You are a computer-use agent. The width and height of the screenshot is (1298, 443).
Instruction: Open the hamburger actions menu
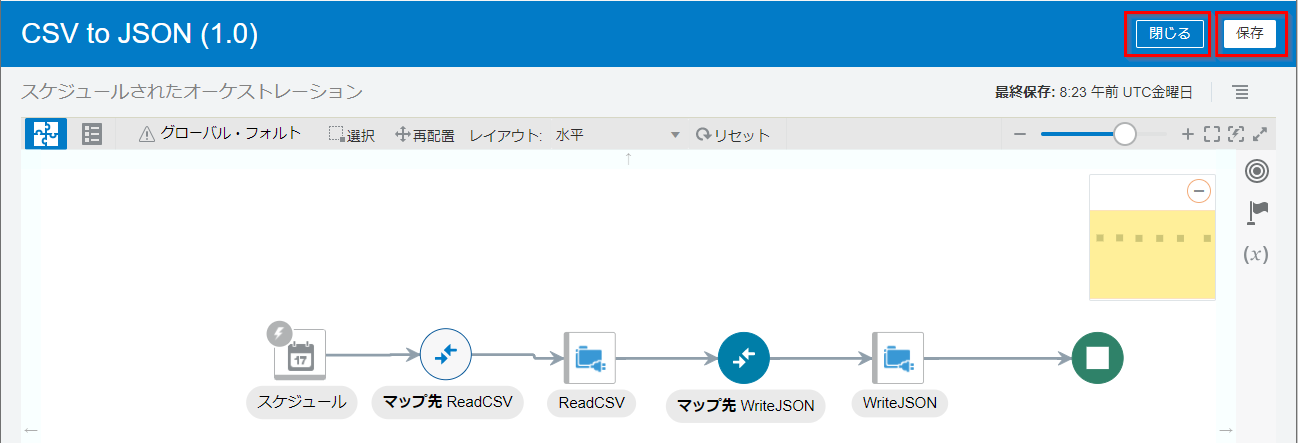click(x=1241, y=92)
